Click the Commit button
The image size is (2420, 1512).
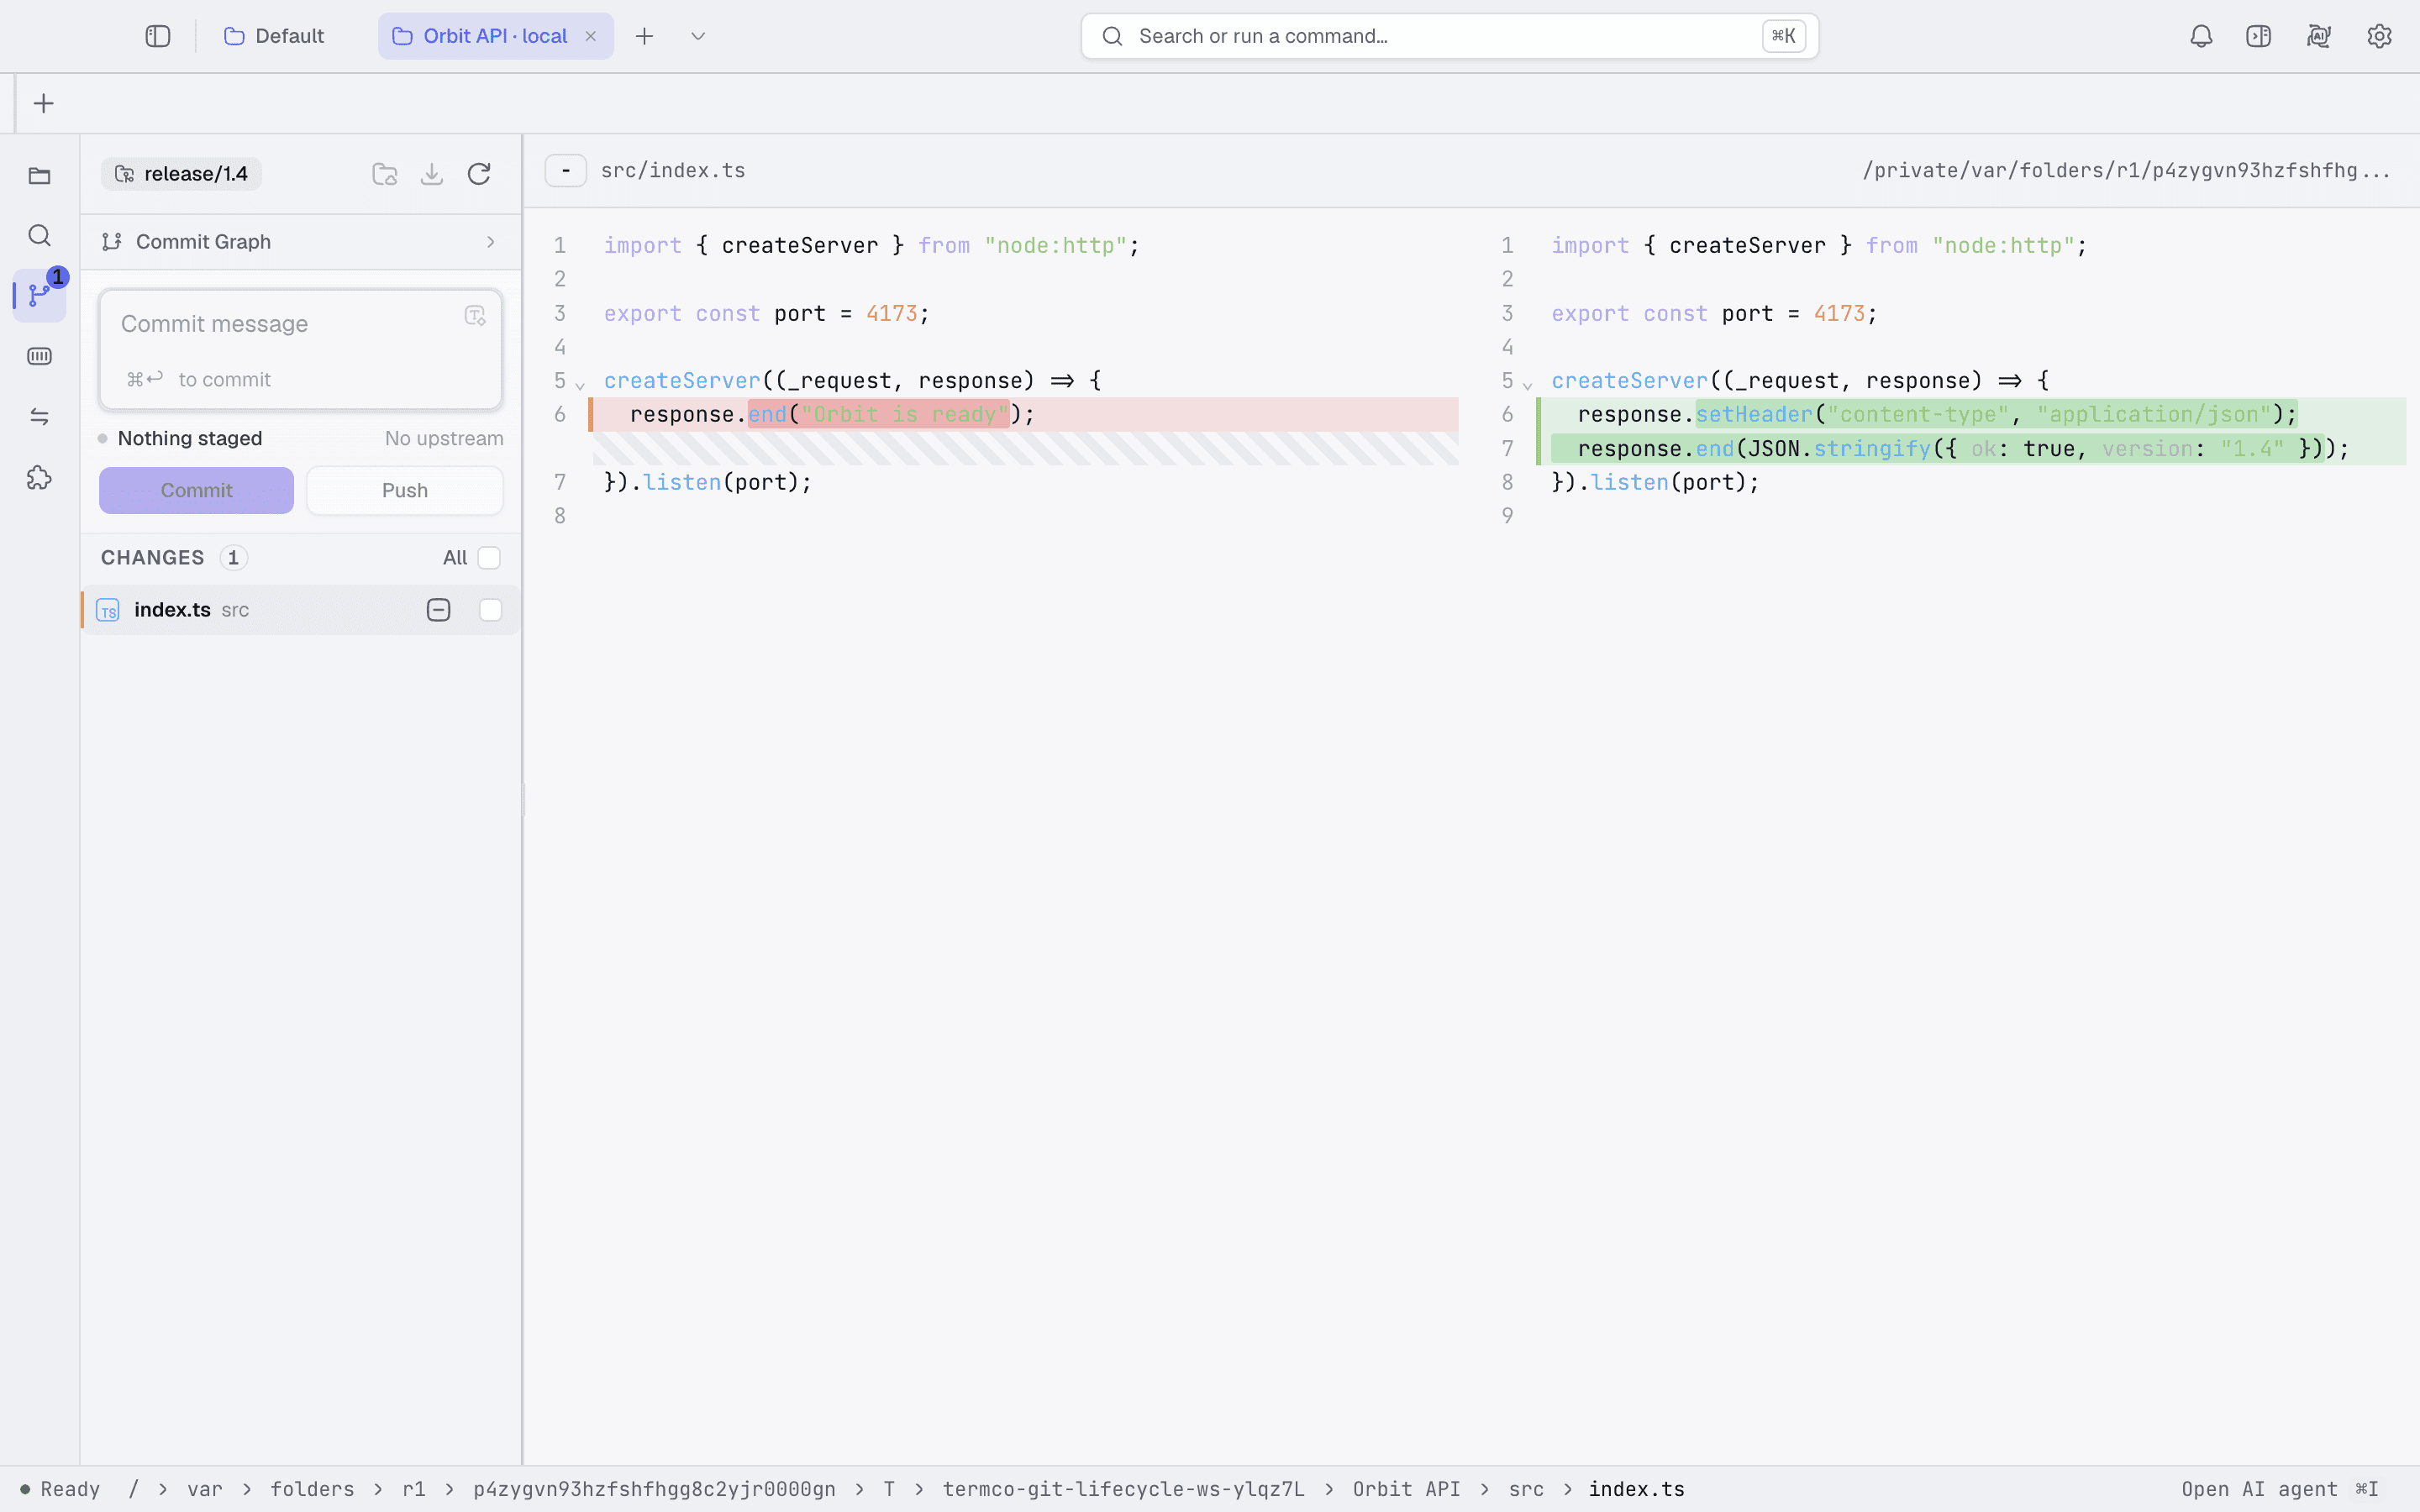197,491
